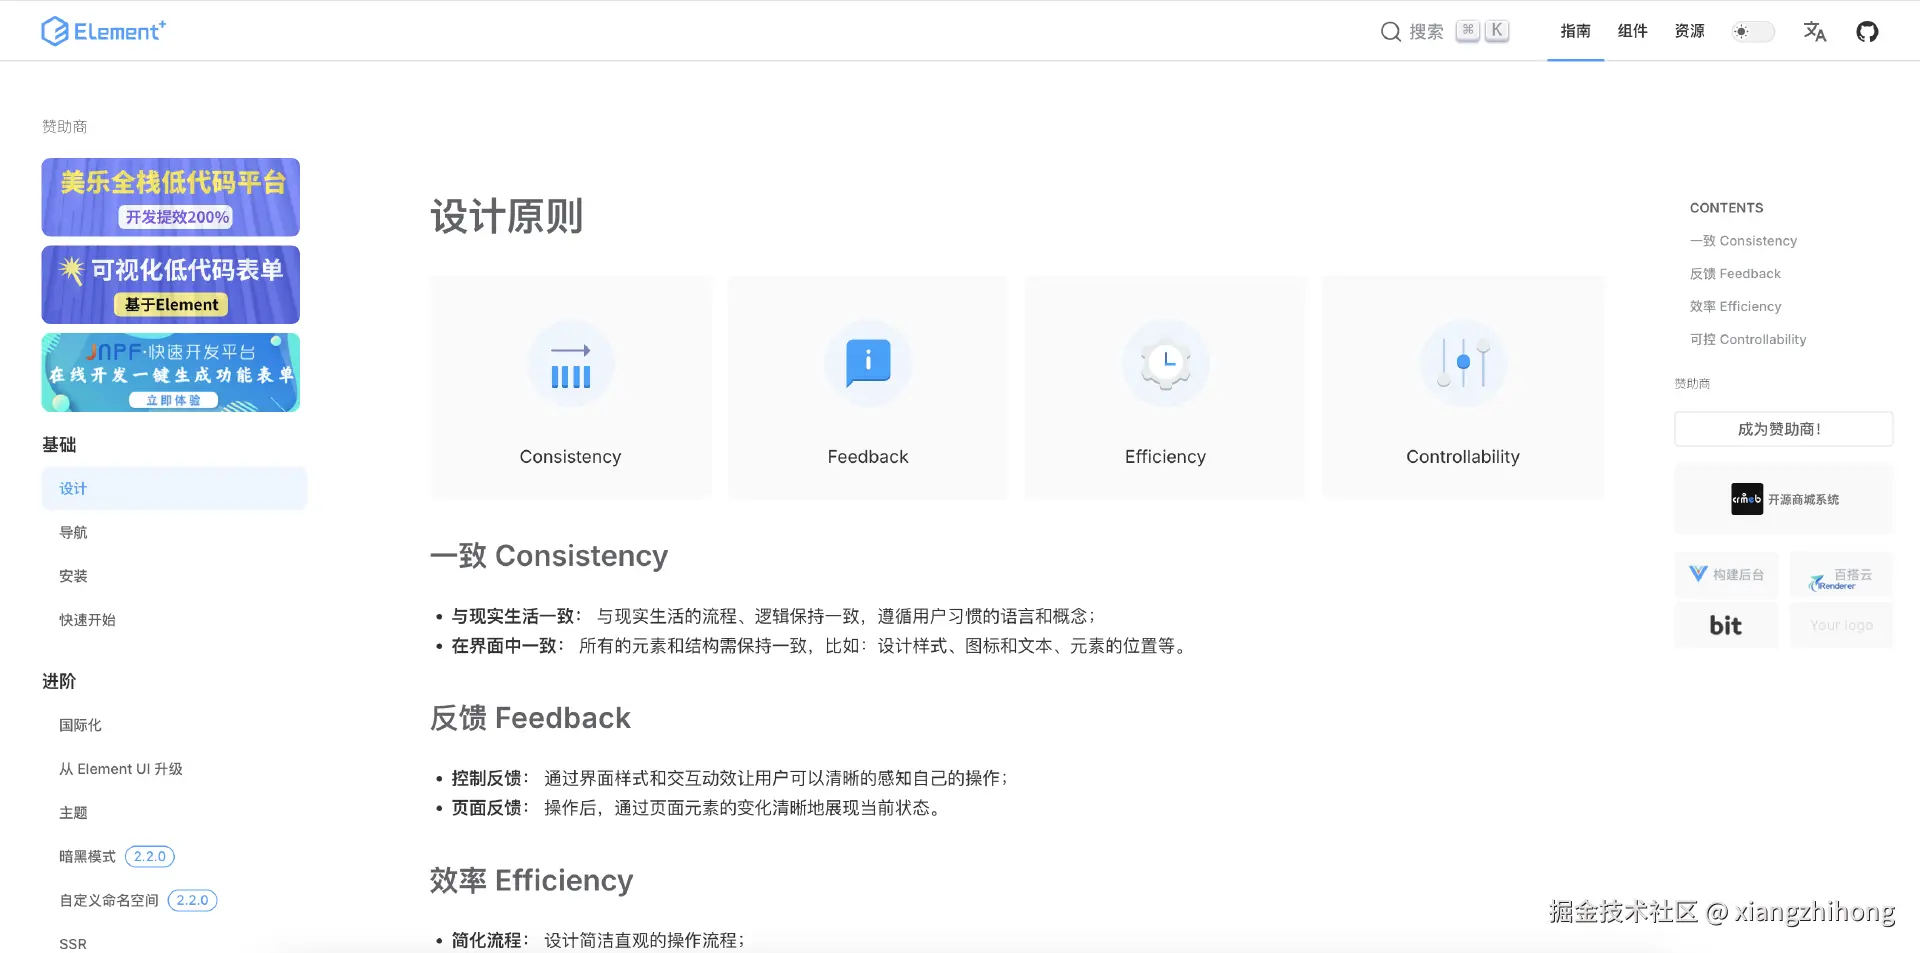Click the Controllability card label
Viewport: 1920px width, 953px height.
1463,457
